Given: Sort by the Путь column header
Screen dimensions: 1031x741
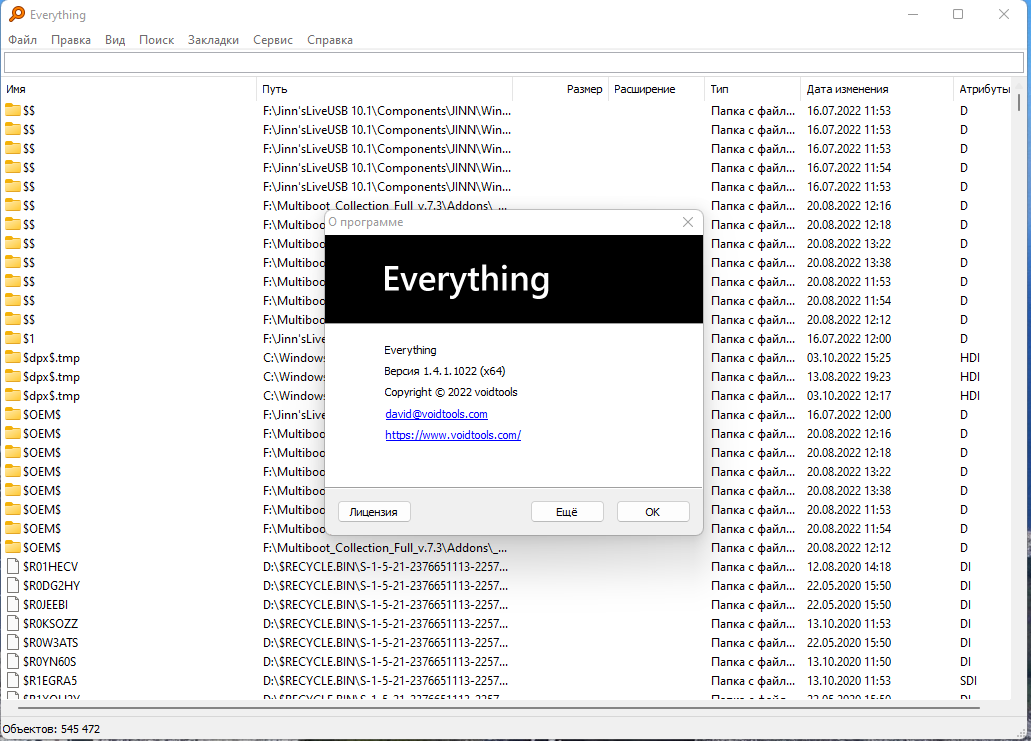Looking at the screenshot, I should click(384, 89).
